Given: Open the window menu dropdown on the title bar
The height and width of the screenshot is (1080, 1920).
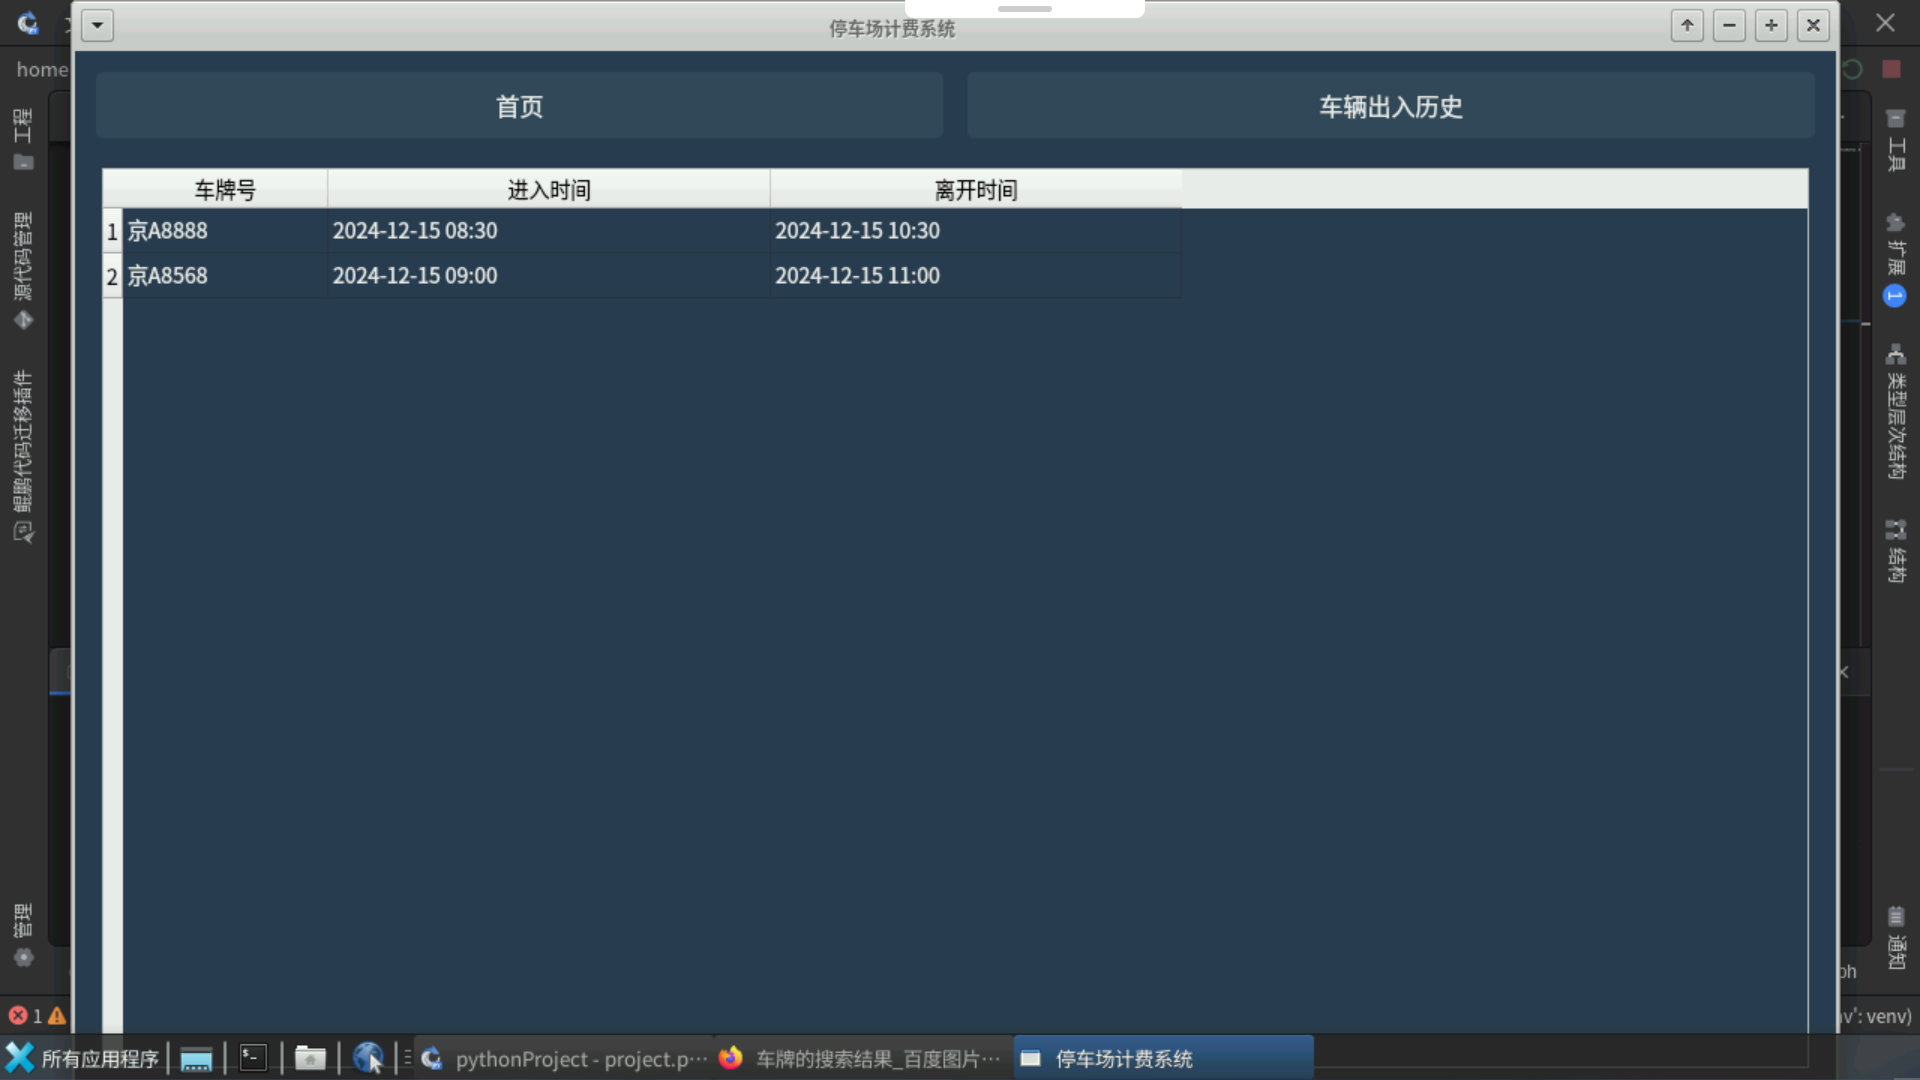Looking at the screenshot, I should (97, 25).
